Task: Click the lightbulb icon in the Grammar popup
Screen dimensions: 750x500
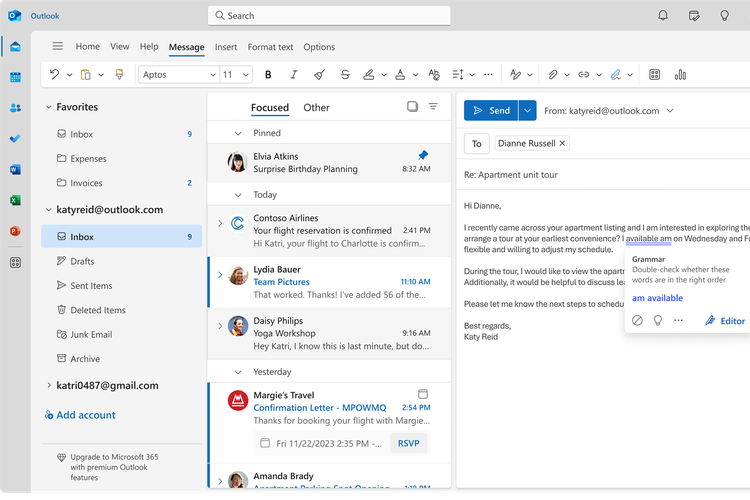Action: (x=658, y=321)
